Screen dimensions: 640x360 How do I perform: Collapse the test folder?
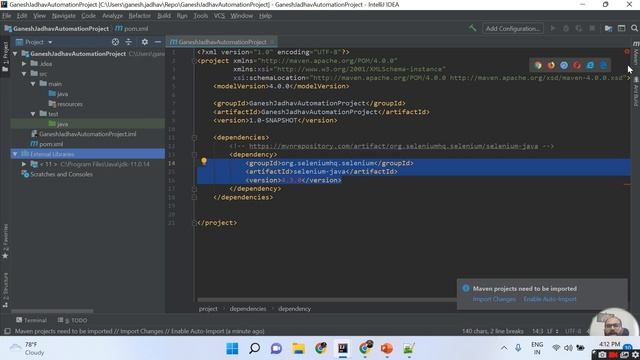33,114
